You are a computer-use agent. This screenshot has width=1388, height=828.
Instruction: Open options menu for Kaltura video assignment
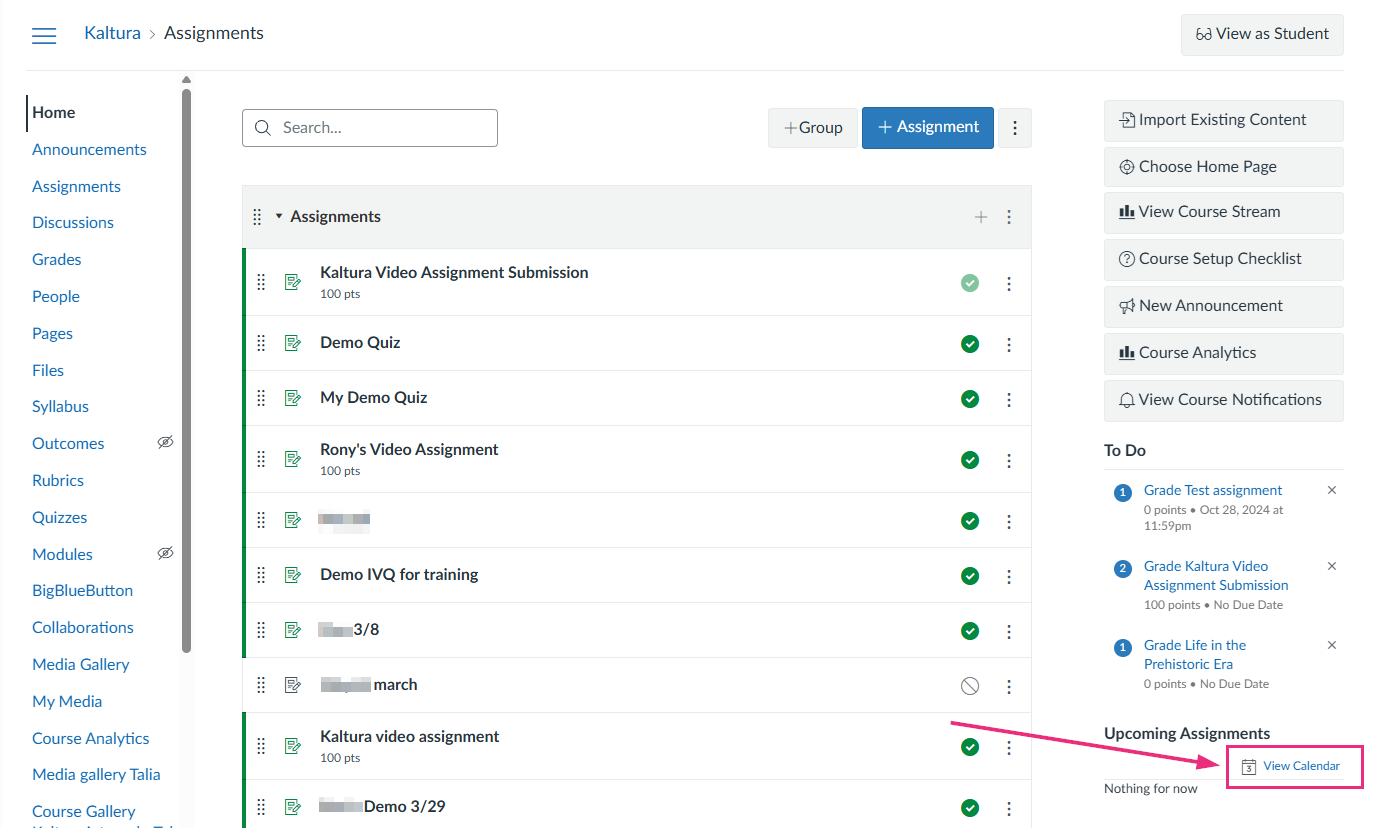tap(1009, 748)
